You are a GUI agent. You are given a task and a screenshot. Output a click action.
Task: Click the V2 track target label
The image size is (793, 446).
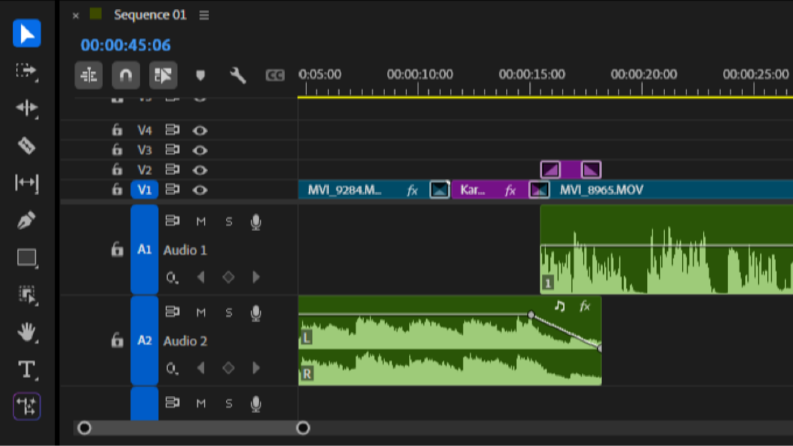point(145,170)
